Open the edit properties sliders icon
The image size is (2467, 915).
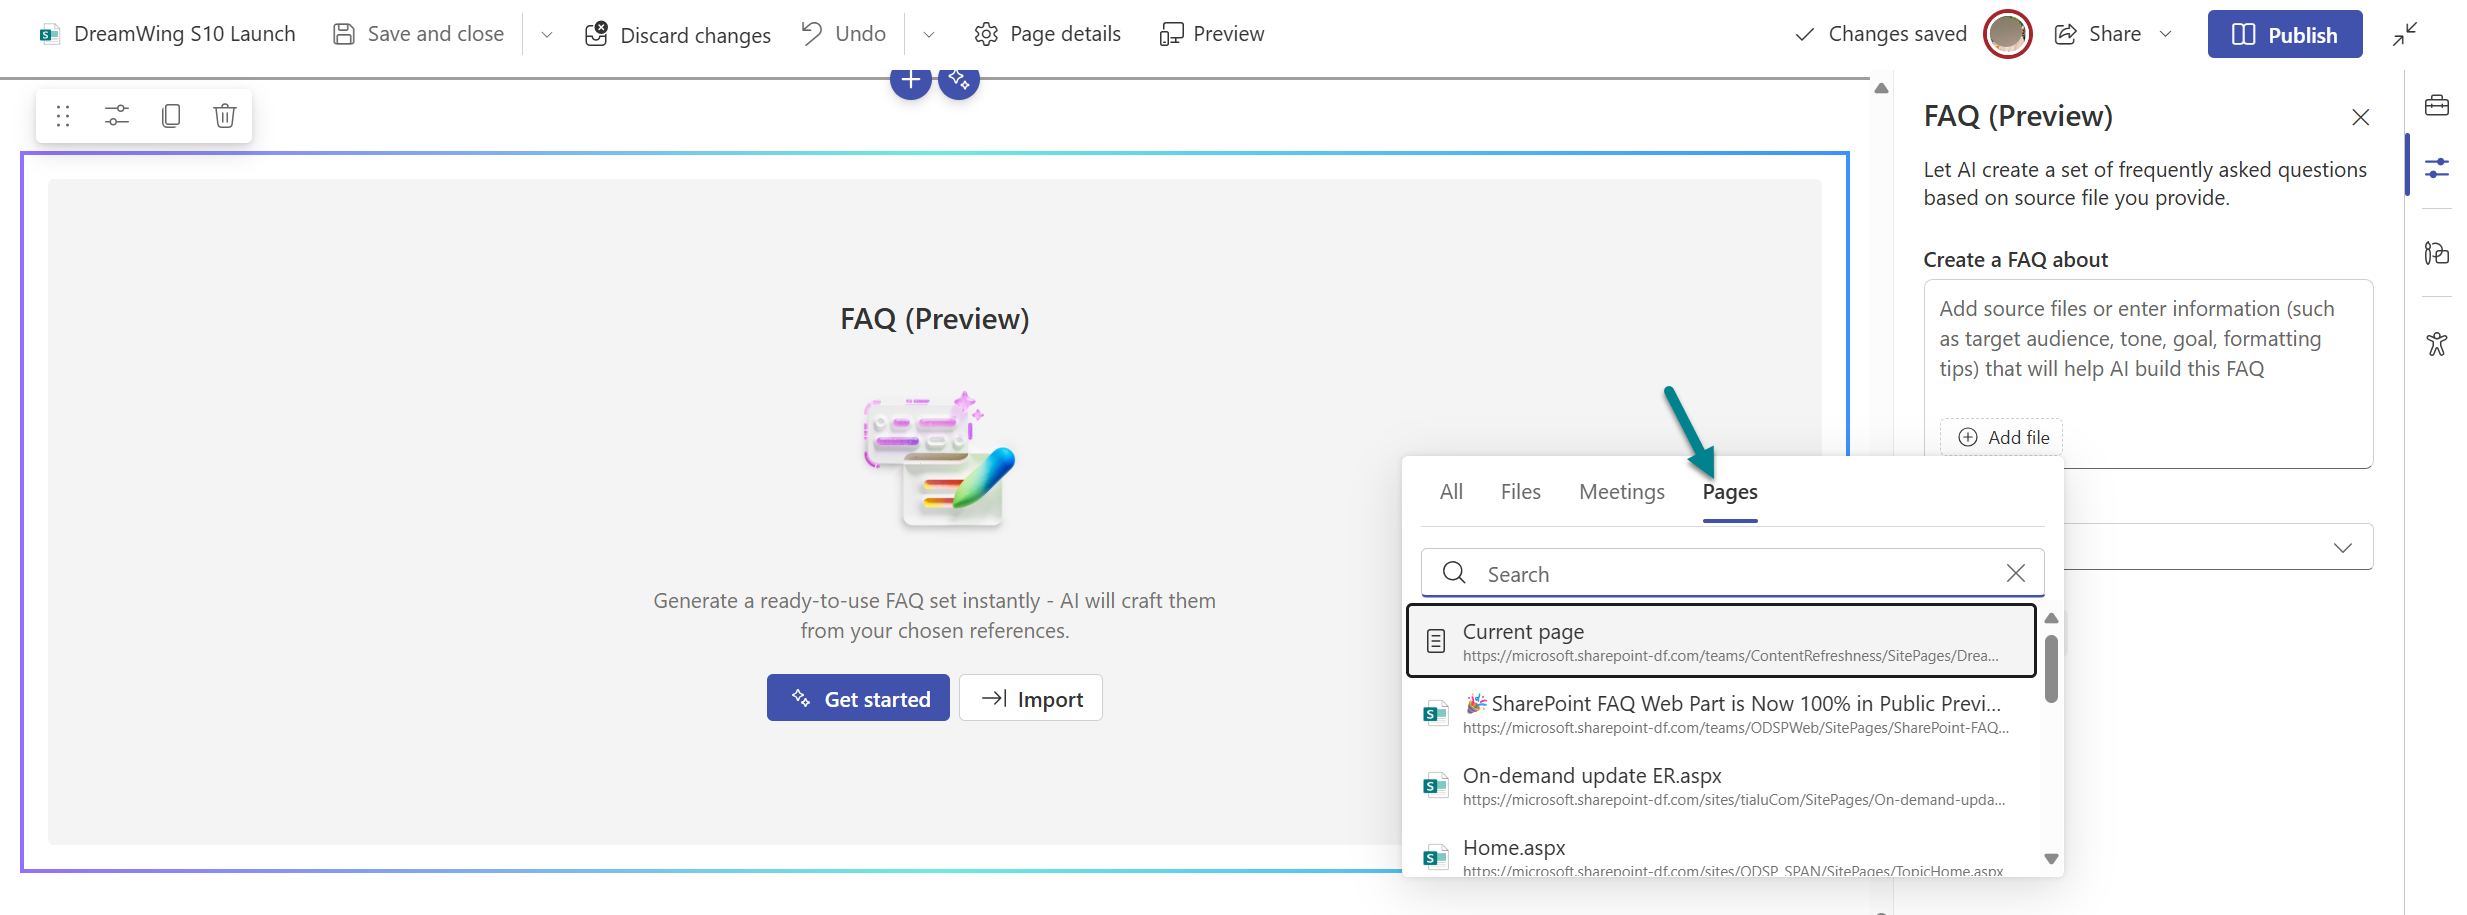tap(117, 116)
